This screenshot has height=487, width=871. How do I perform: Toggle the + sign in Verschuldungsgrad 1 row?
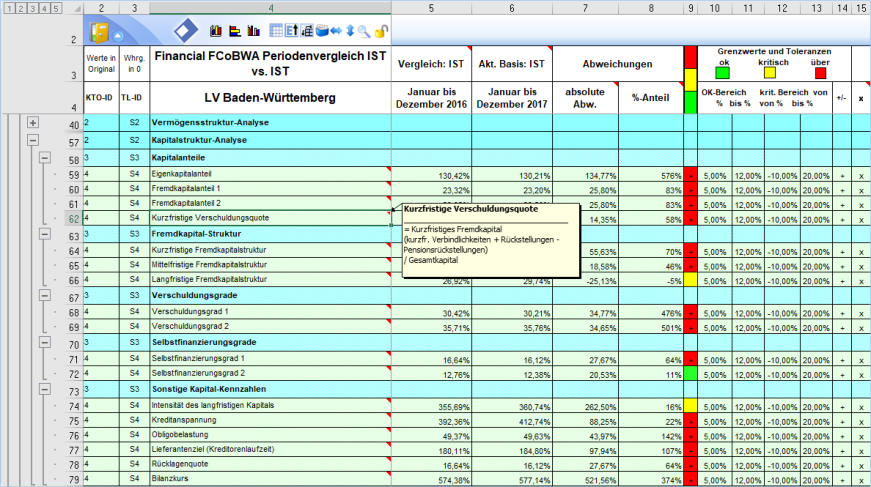click(842, 314)
